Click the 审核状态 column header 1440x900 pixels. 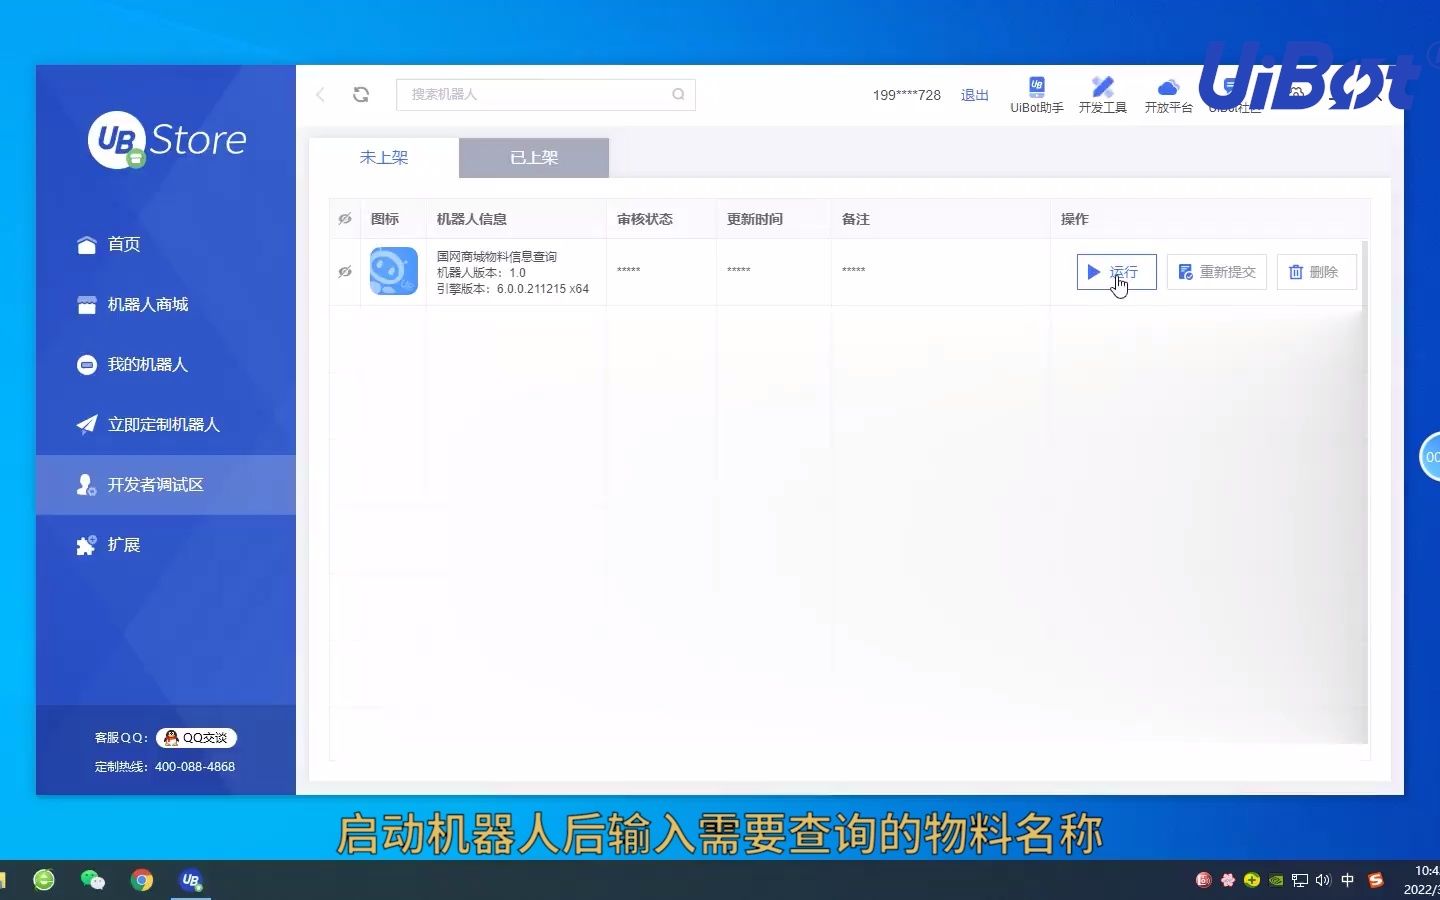click(645, 219)
